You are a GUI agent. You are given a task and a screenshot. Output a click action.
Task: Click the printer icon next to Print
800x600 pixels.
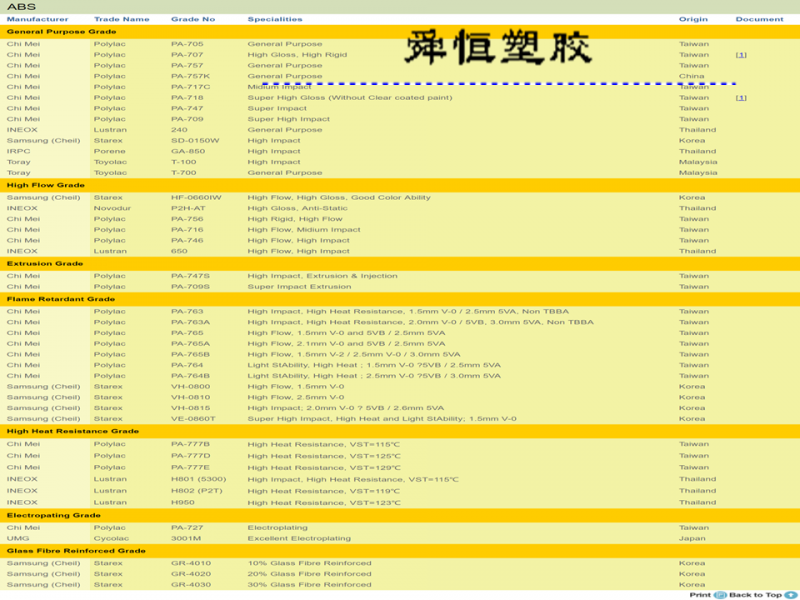(720, 595)
